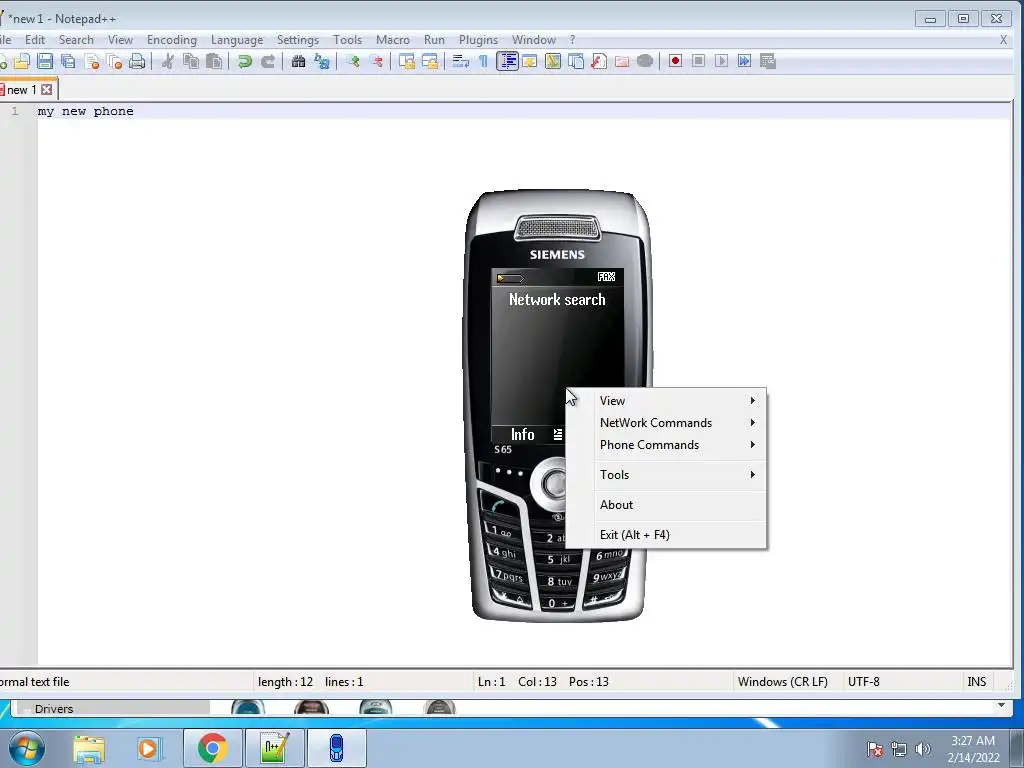Open a file with the toolbar Open icon
Screen dimensions: 1024x768
point(22,61)
